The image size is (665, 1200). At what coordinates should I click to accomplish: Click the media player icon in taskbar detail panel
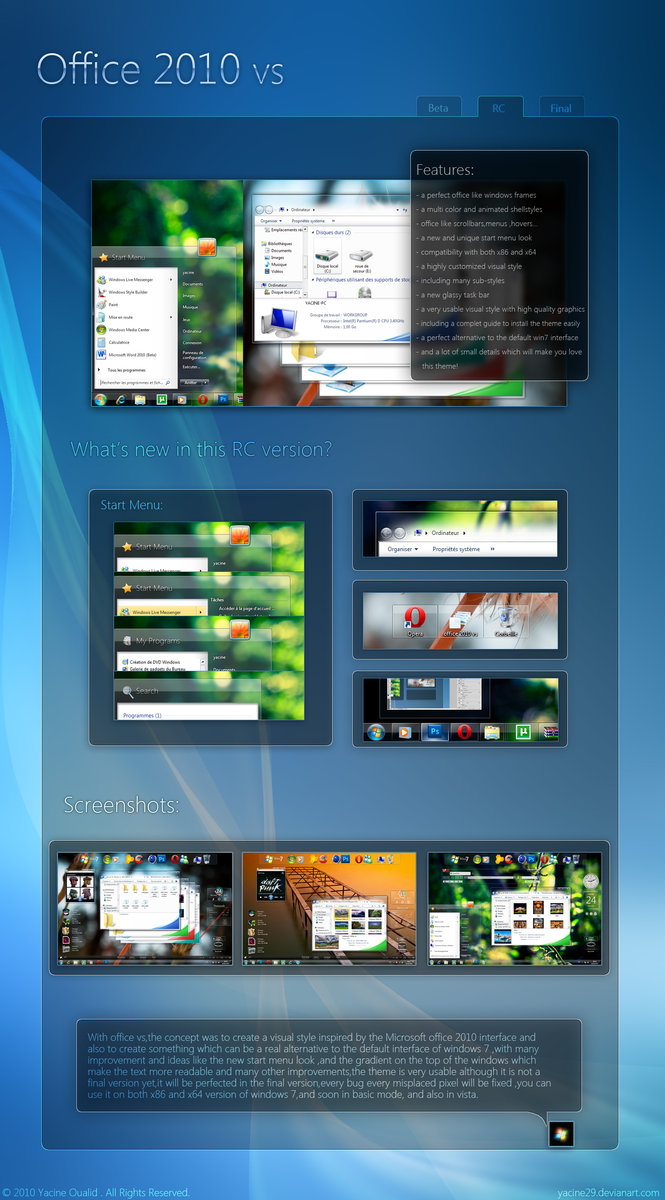[x=405, y=732]
